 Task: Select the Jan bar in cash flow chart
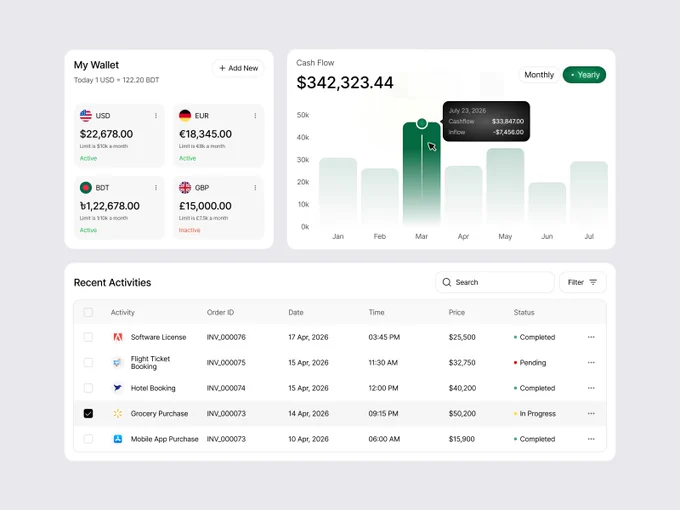[338, 191]
